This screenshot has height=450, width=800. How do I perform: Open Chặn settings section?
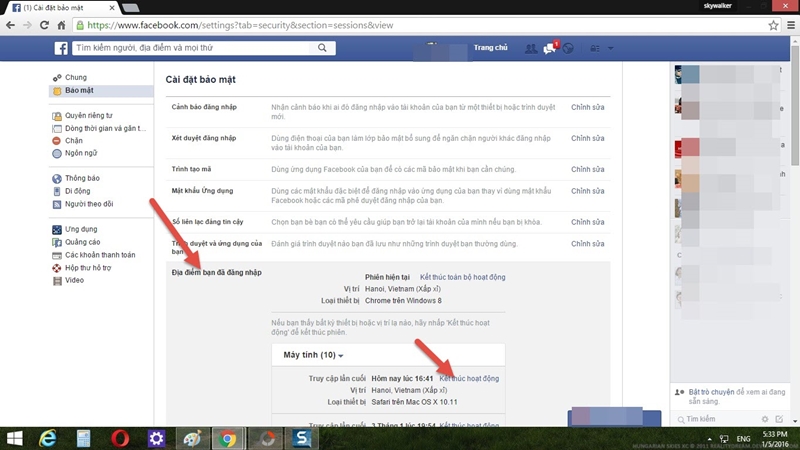[x=73, y=140]
